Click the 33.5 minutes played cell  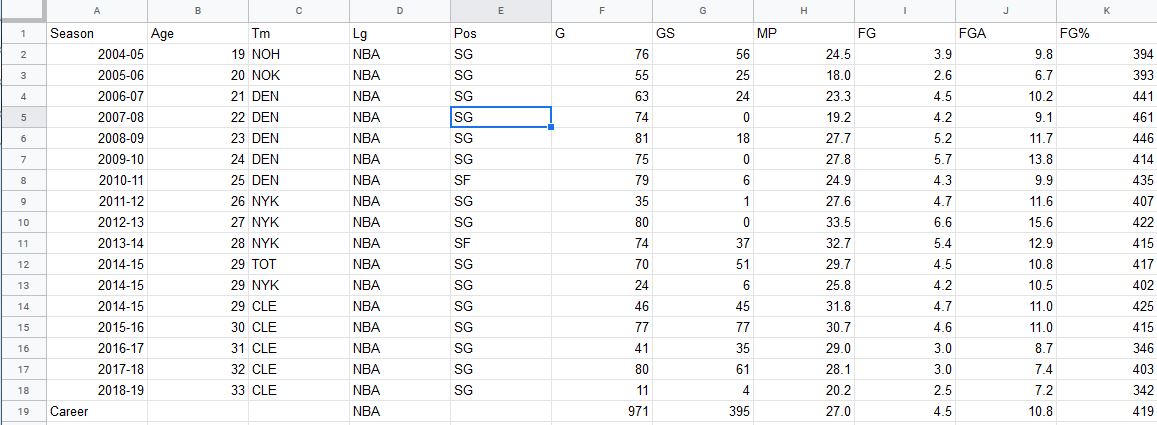click(803, 222)
